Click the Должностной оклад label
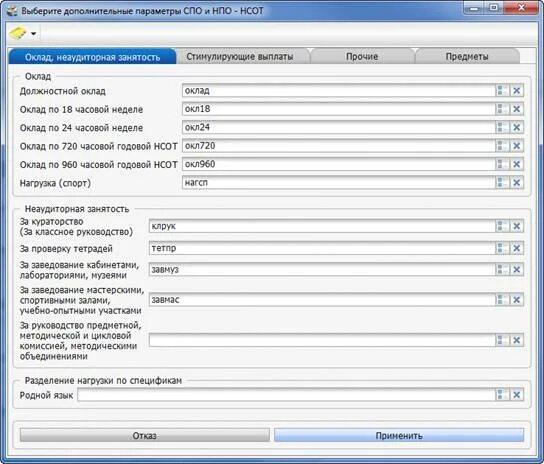 (62, 91)
